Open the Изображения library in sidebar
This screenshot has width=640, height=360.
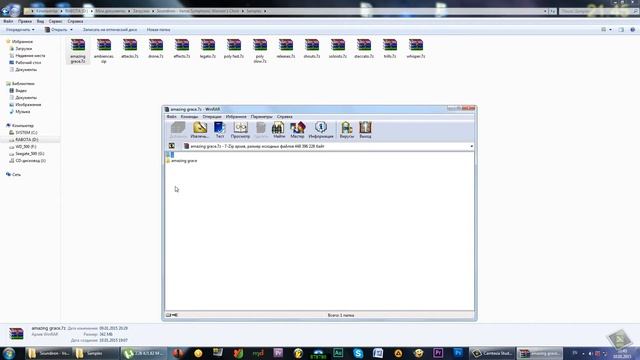28,104
